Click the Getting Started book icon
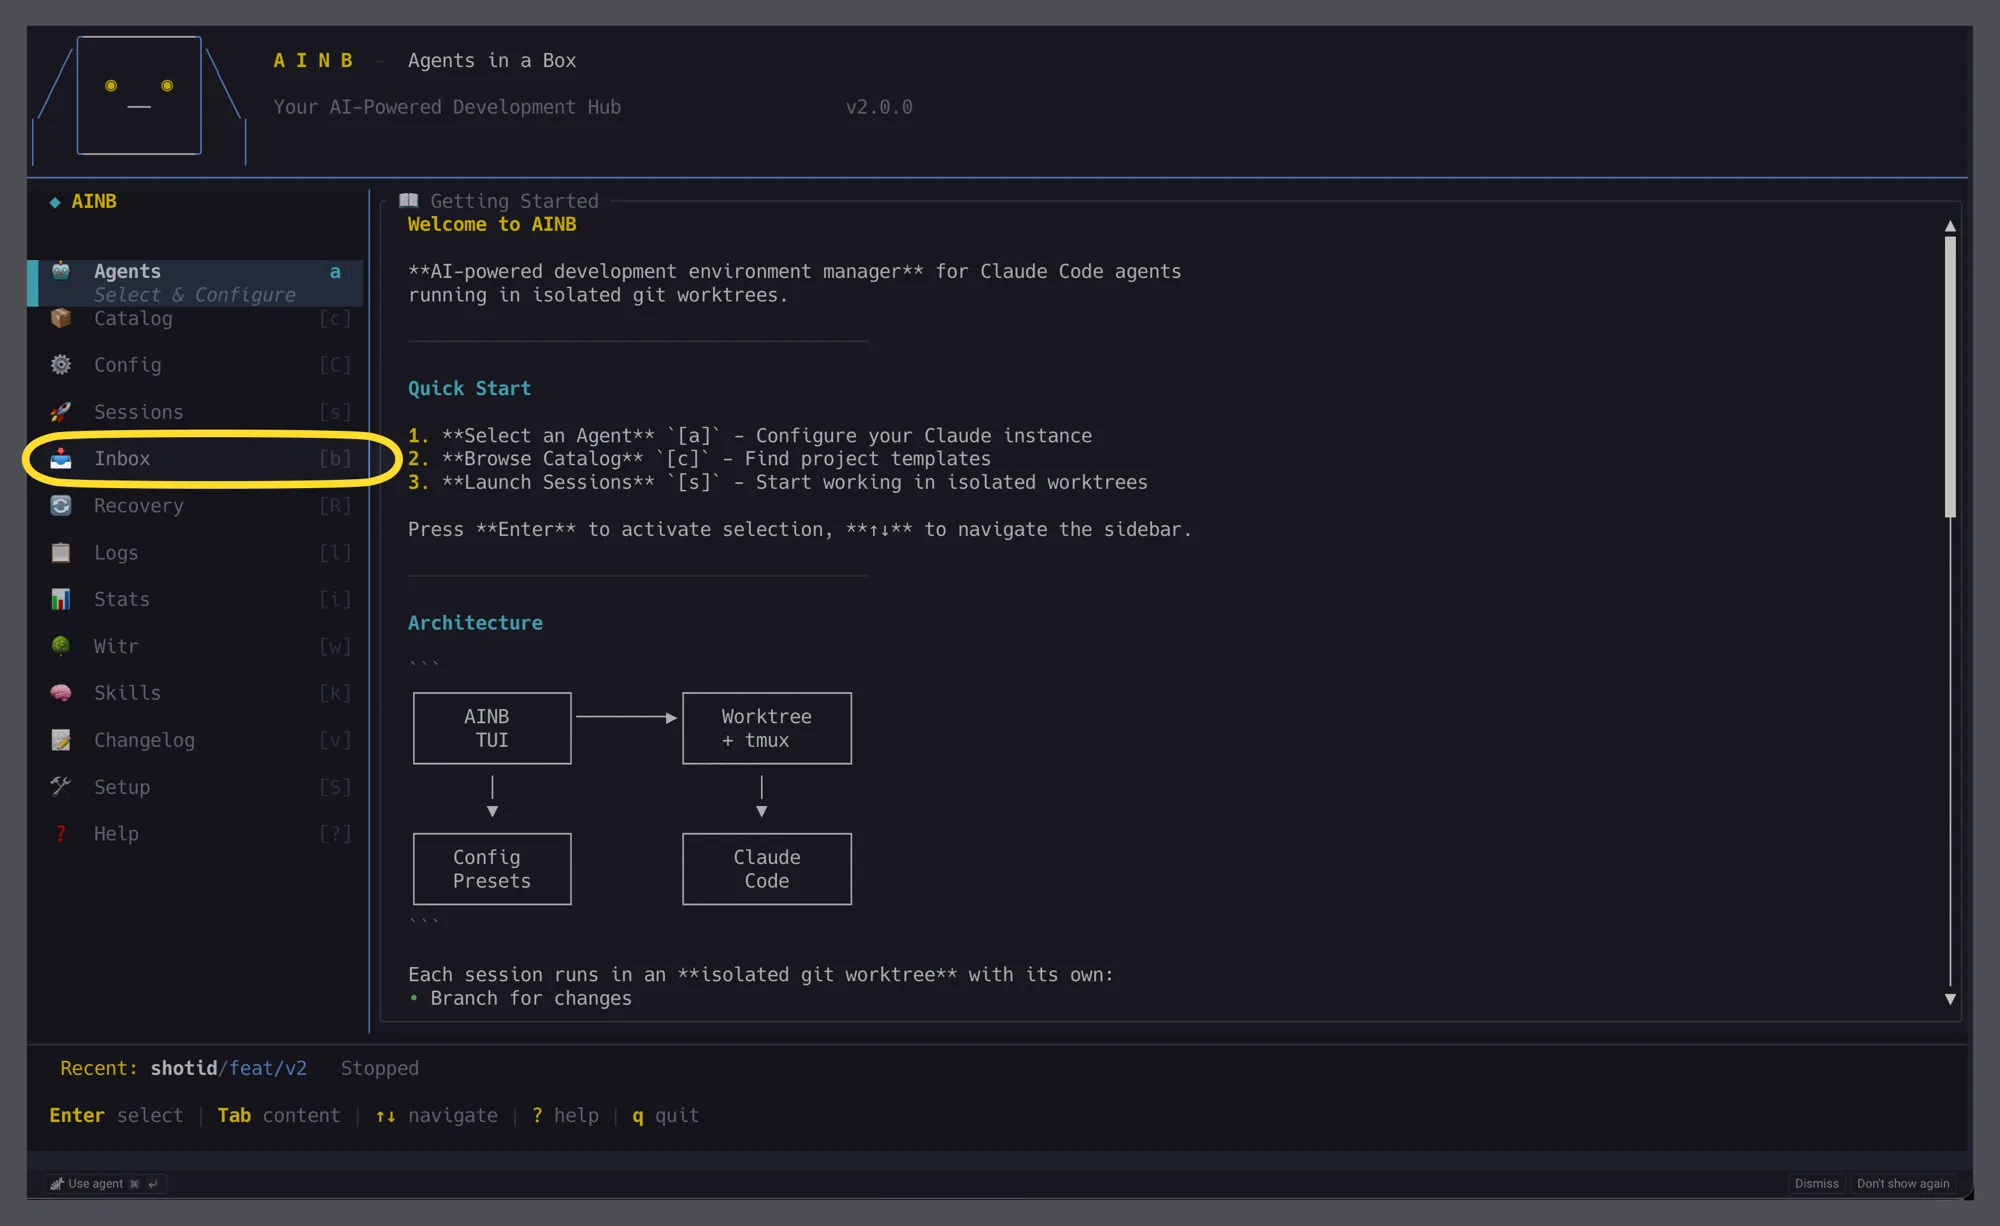The image size is (2000, 1226). pos(409,201)
